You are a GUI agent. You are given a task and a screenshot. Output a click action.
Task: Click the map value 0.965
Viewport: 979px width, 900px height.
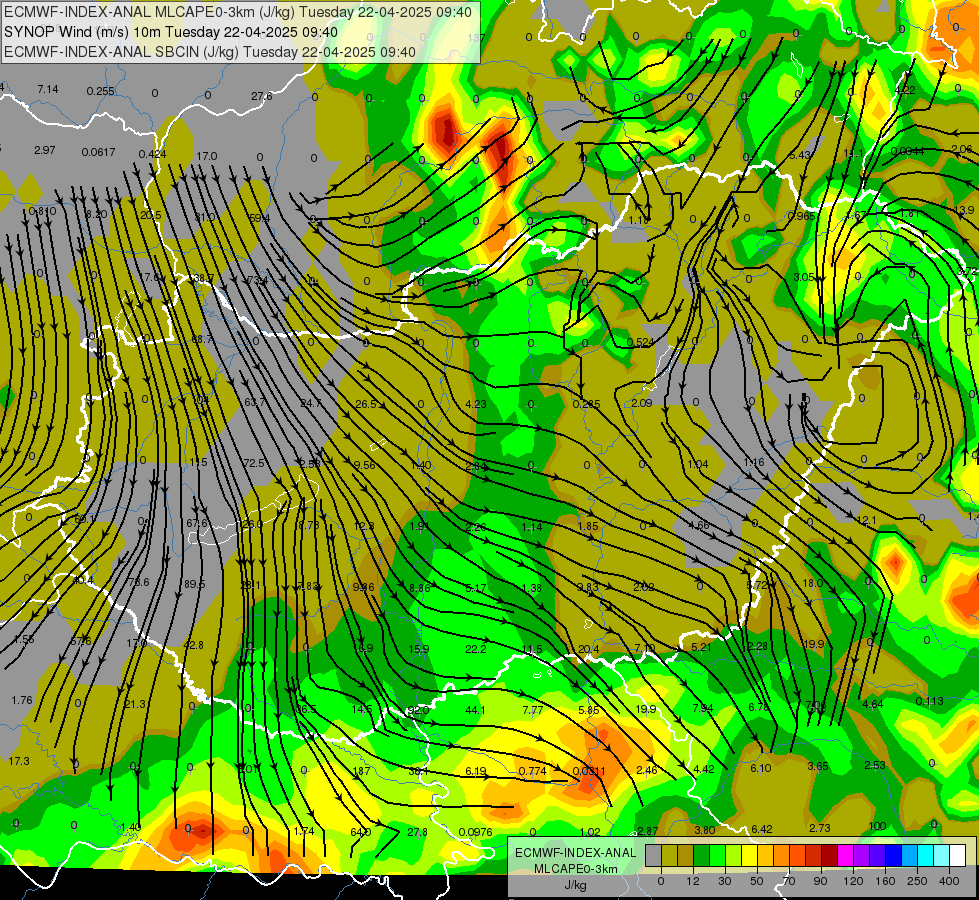pyautogui.click(x=802, y=216)
